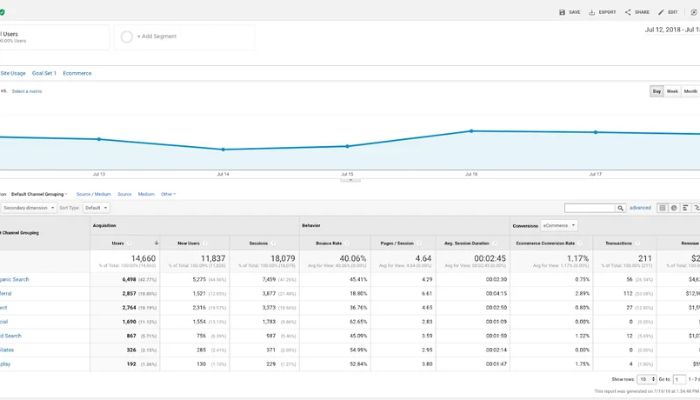
Task: Click the total new users value 11,837
Action: (213, 258)
